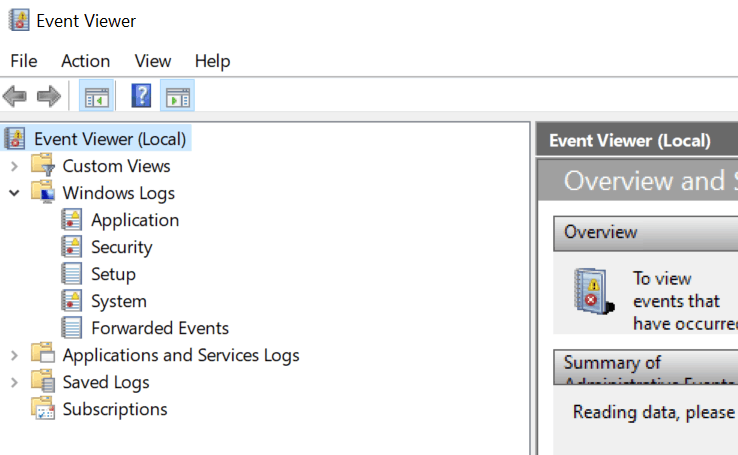Click the Windows Logs folder icon
This screenshot has height=455, width=738.
click(43, 192)
